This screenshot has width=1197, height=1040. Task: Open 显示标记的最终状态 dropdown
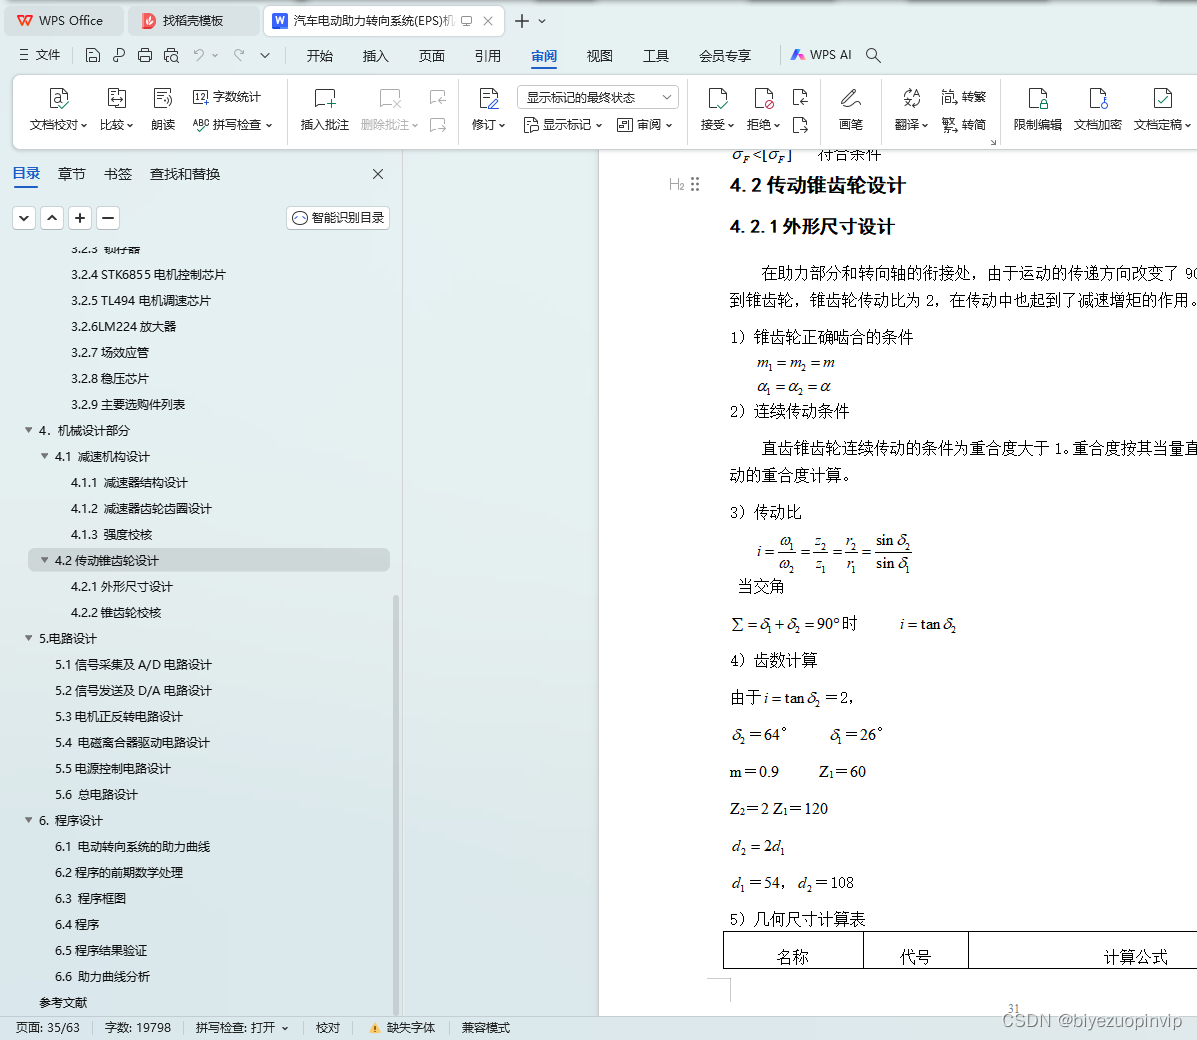click(598, 97)
